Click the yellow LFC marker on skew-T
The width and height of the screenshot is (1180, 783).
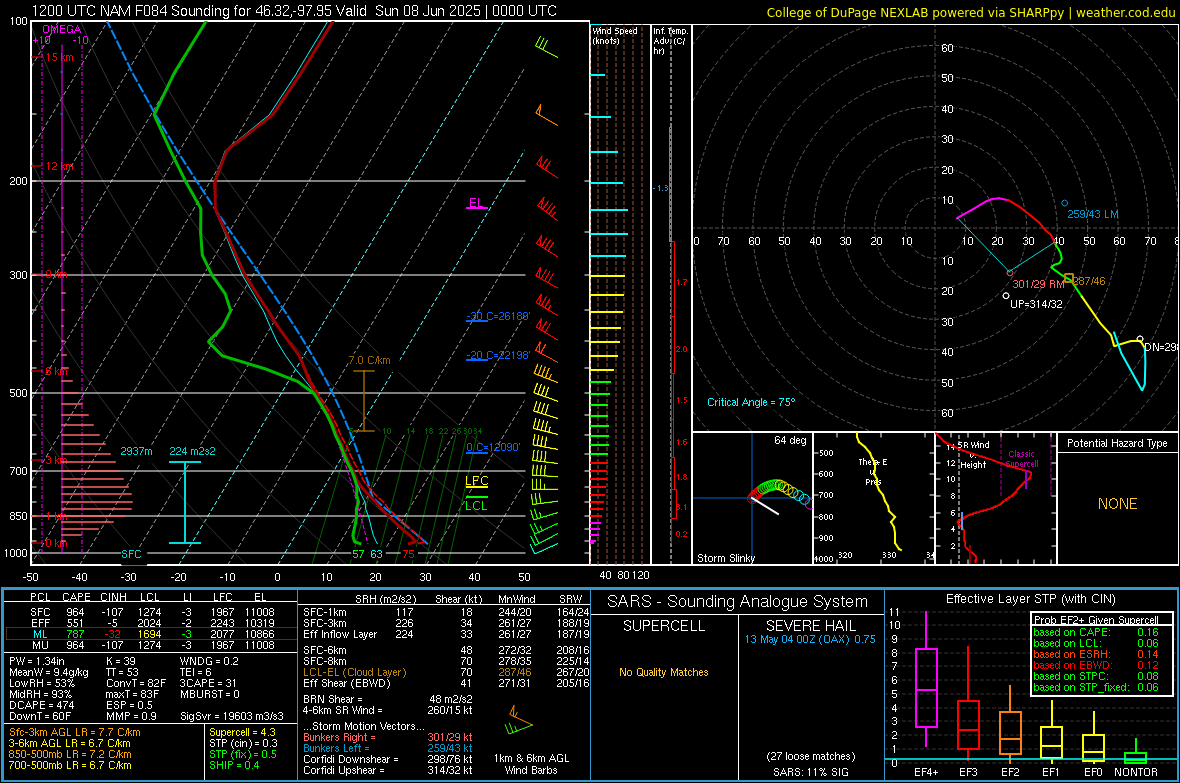[x=476, y=482]
